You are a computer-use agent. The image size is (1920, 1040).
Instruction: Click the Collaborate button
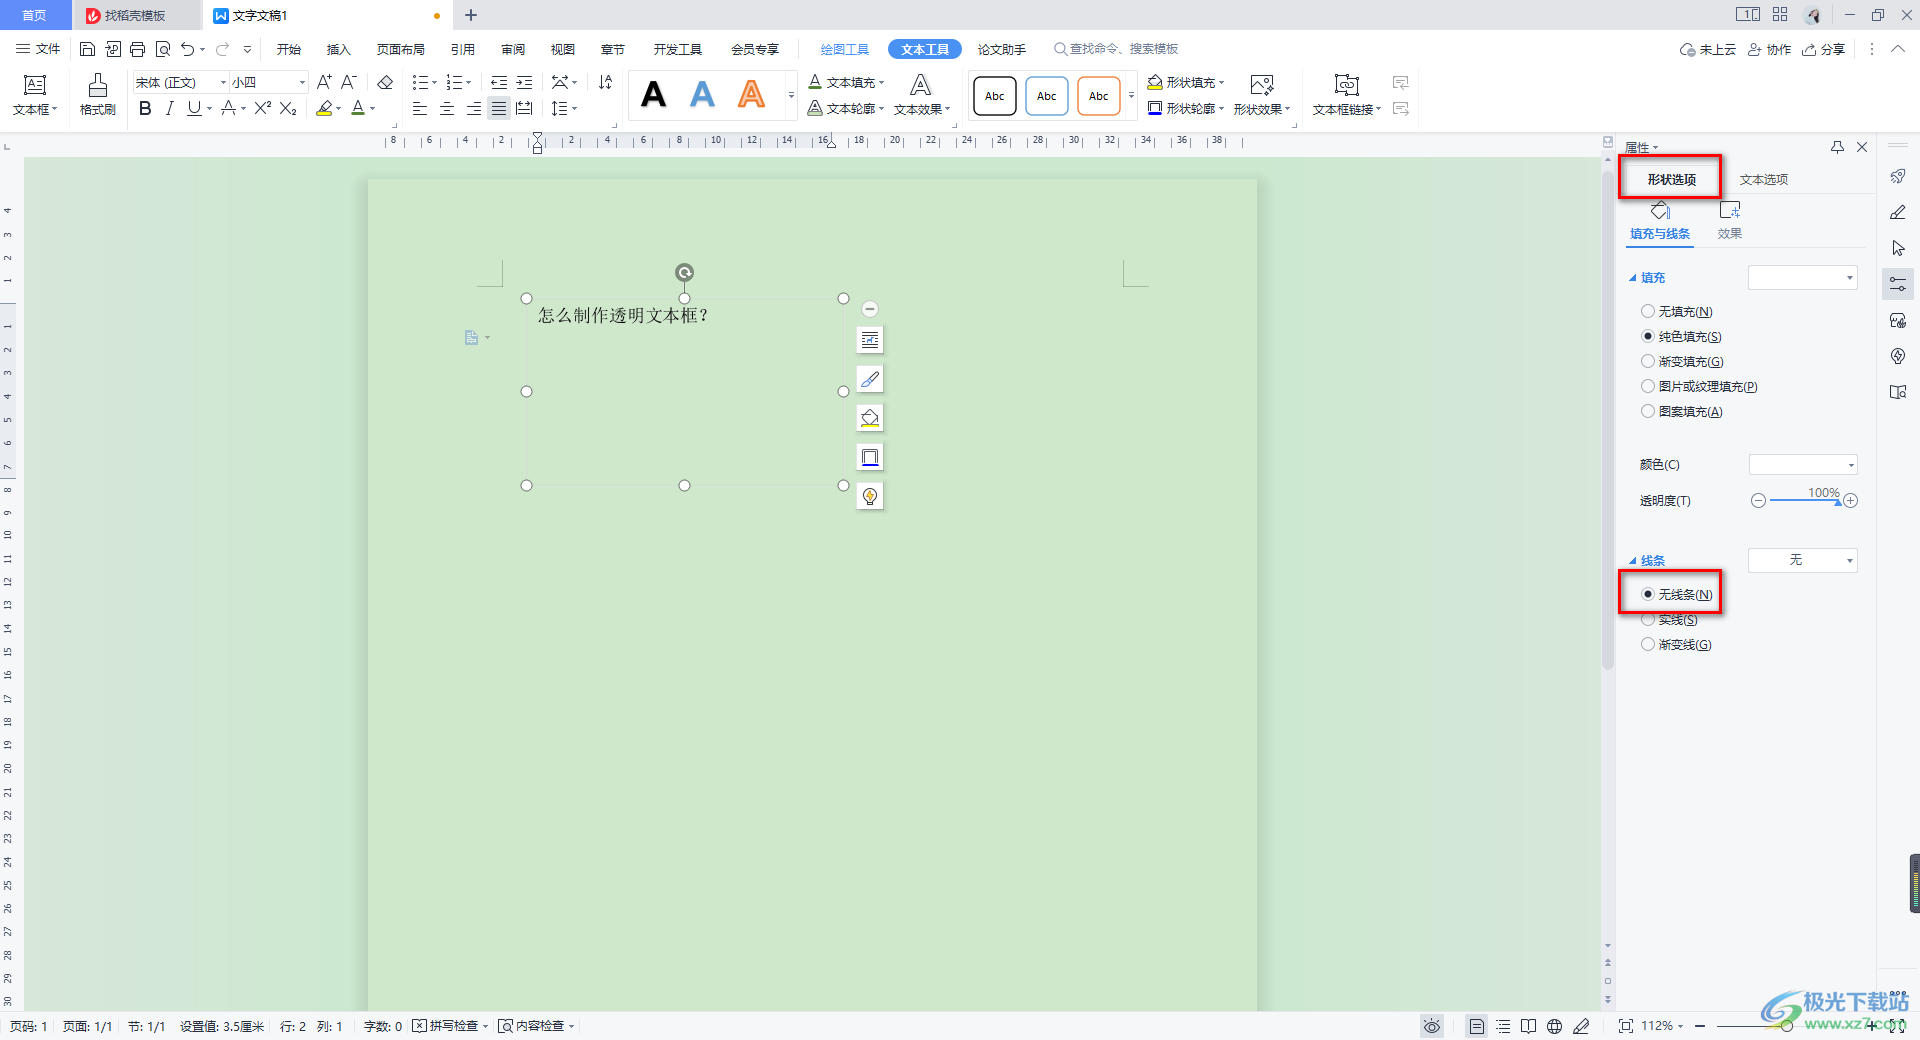pos(1770,49)
